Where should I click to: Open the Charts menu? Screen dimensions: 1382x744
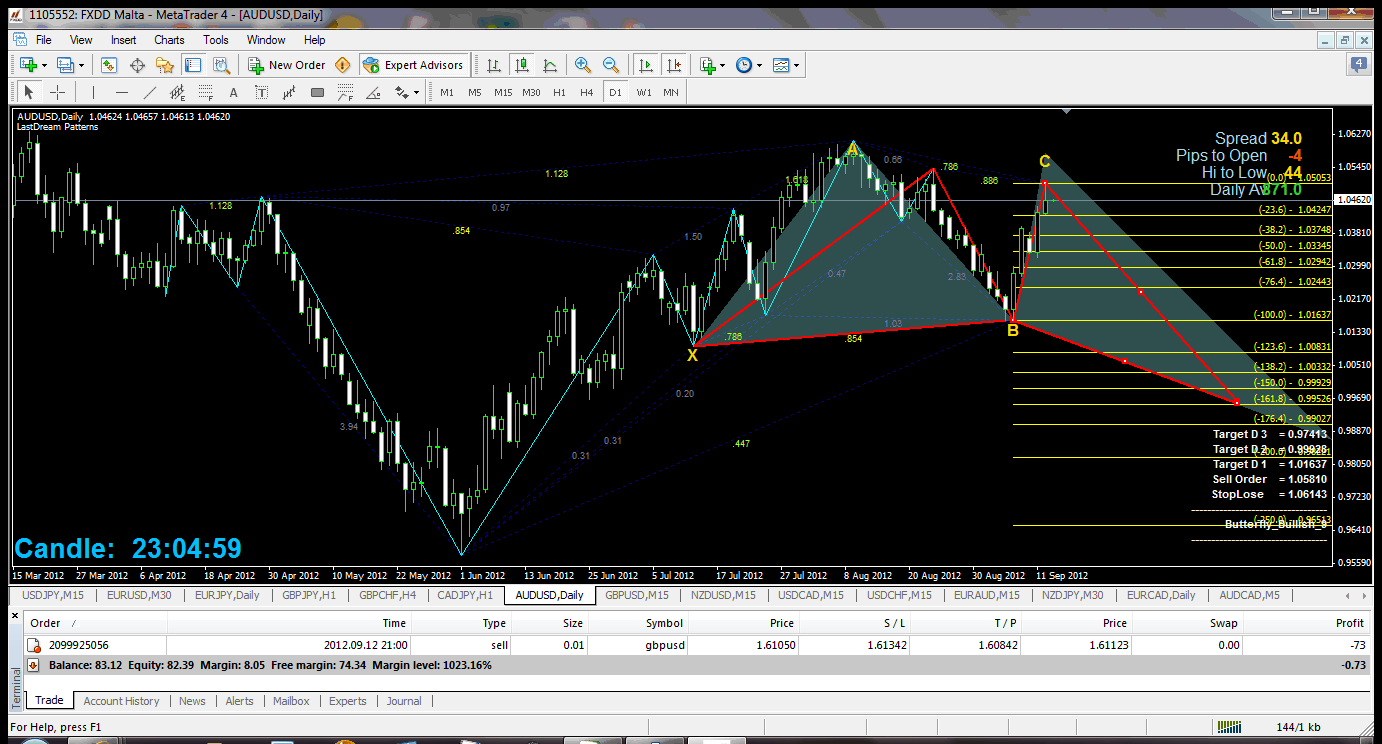click(169, 40)
